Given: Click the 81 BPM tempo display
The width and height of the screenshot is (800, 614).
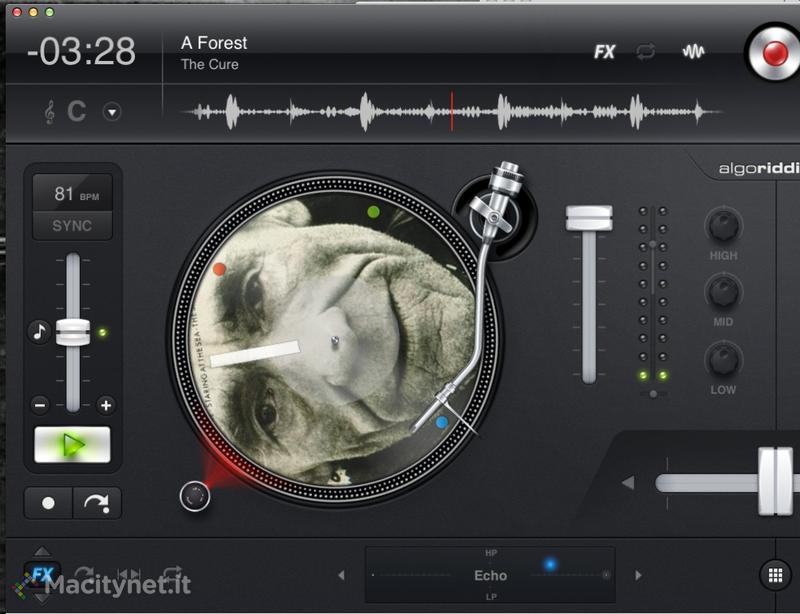Looking at the screenshot, I should (72, 193).
